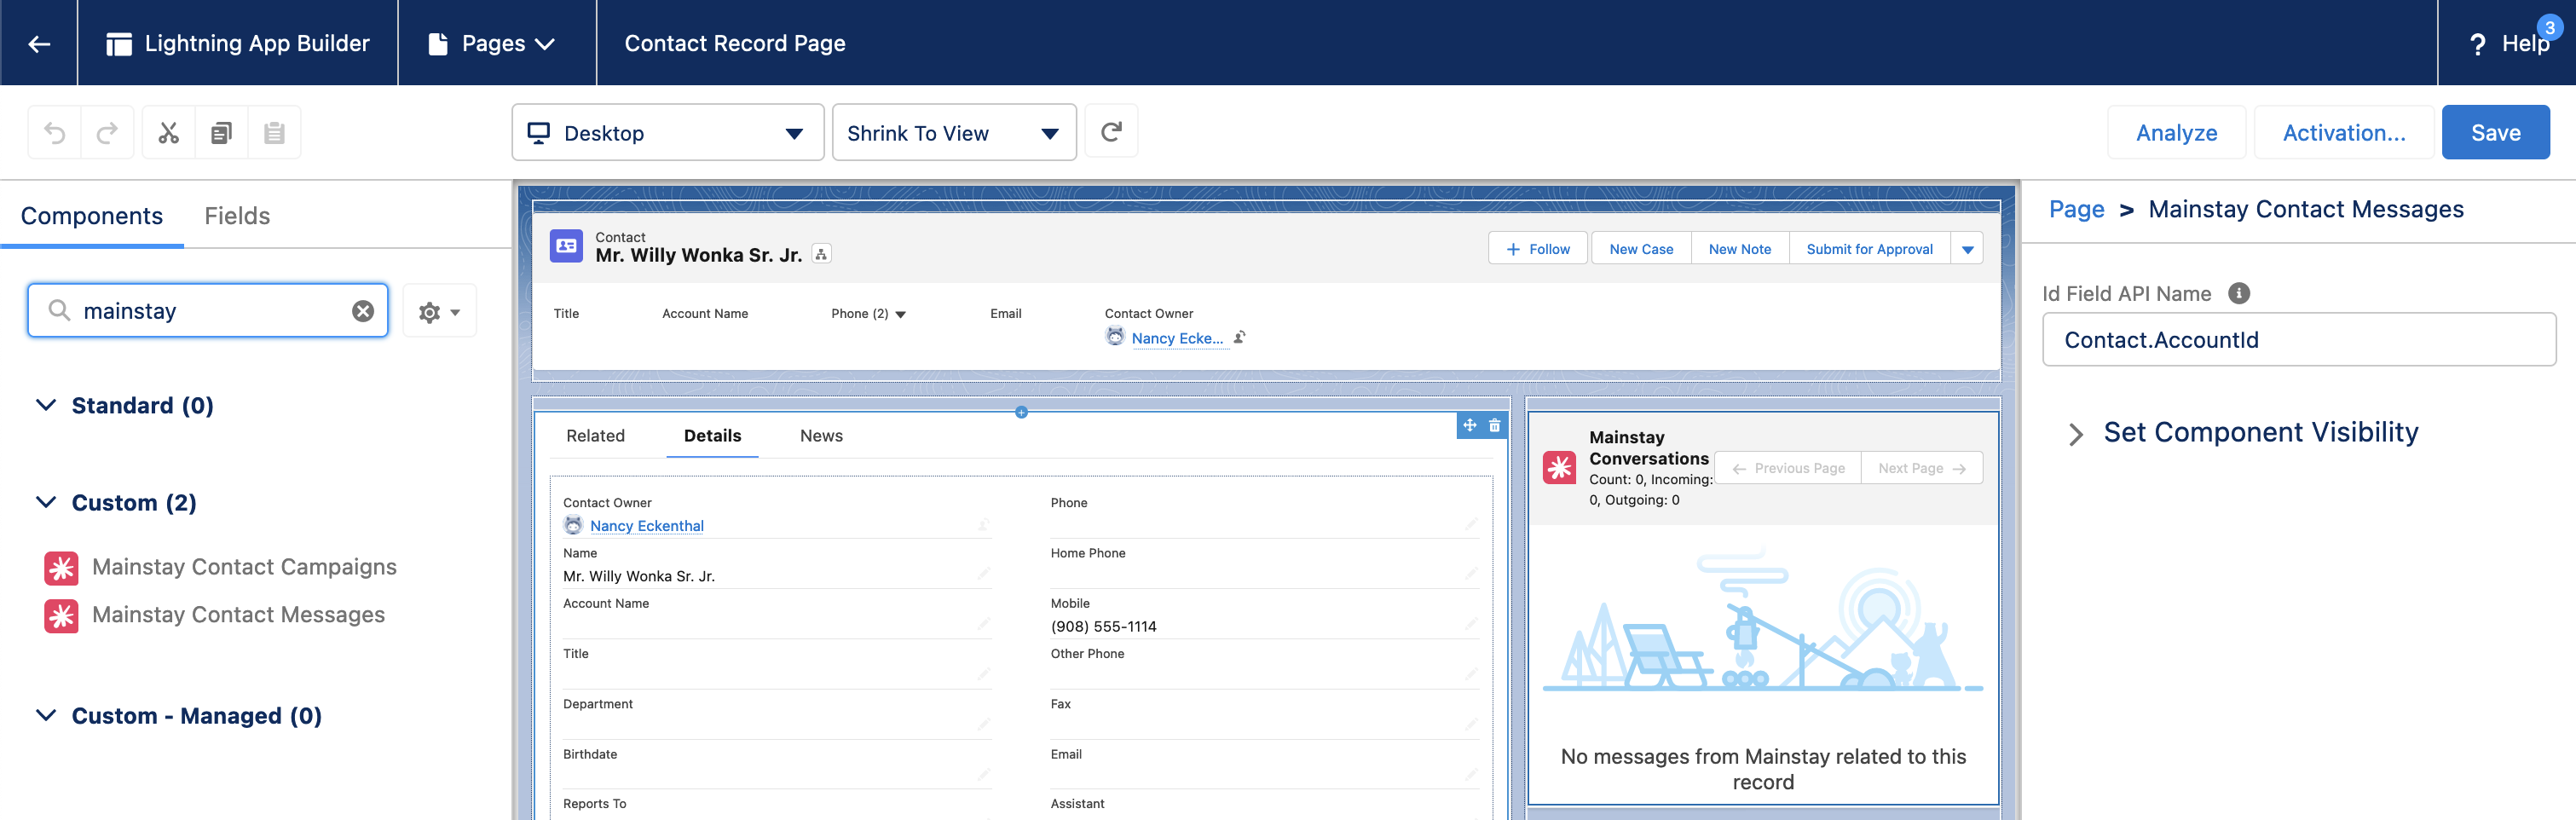
Task: Click the undo icon
Action: 55,132
